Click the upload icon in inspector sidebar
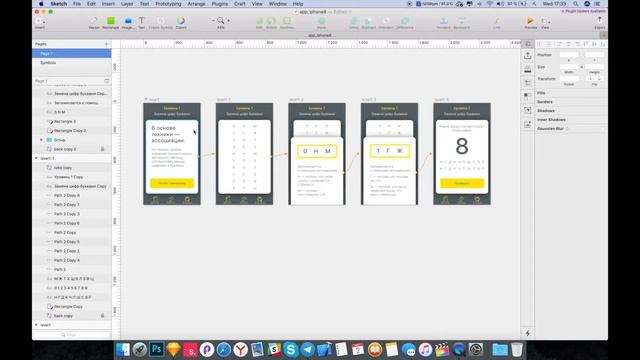 [528, 56]
